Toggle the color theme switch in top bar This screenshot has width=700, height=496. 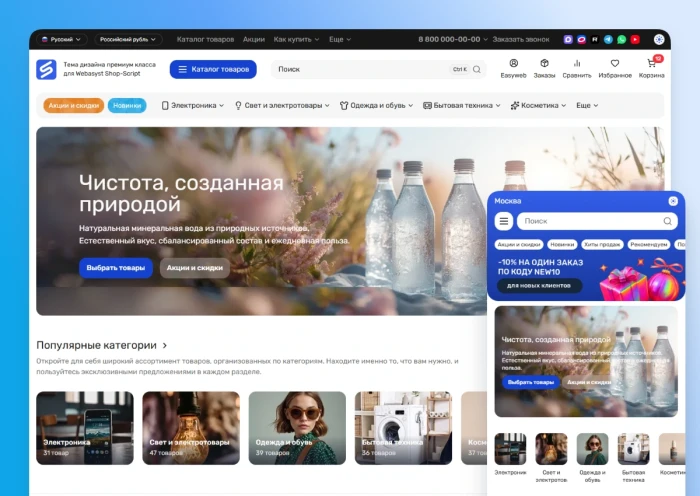coord(659,39)
